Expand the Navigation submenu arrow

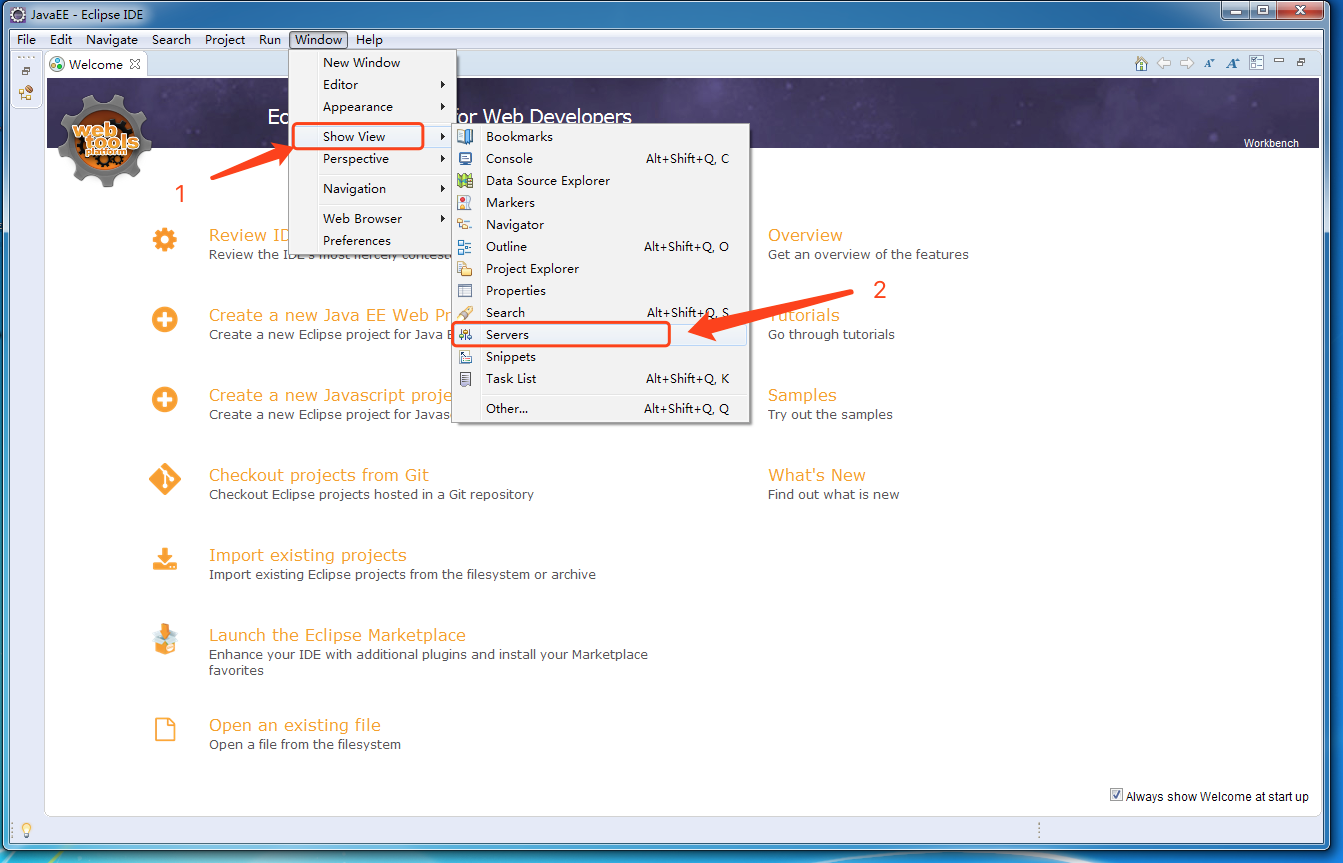click(x=443, y=189)
